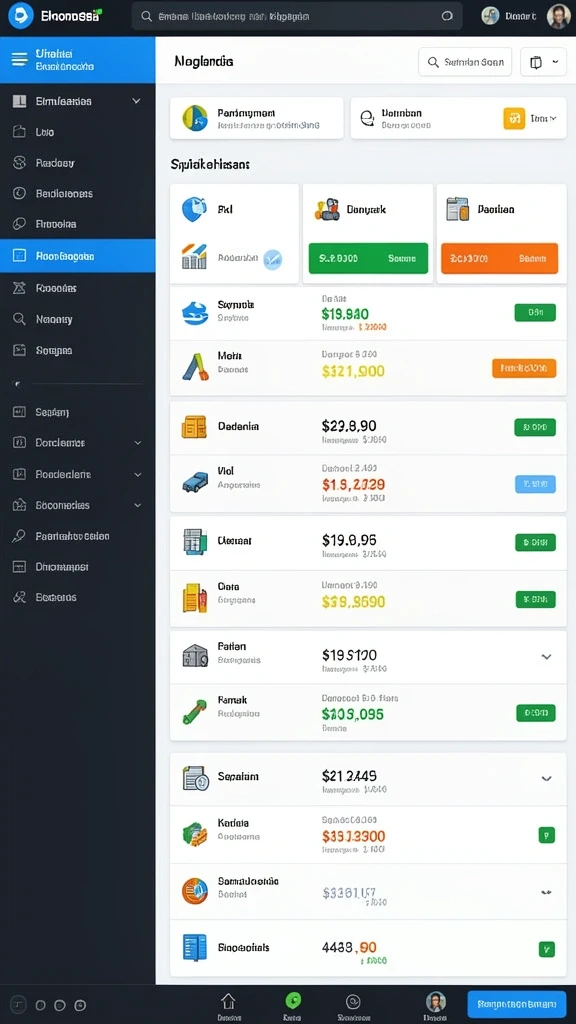Click the orange button on the Dacitan card
The width and height of the screenshot is (576, 1024).
(500, 259)
